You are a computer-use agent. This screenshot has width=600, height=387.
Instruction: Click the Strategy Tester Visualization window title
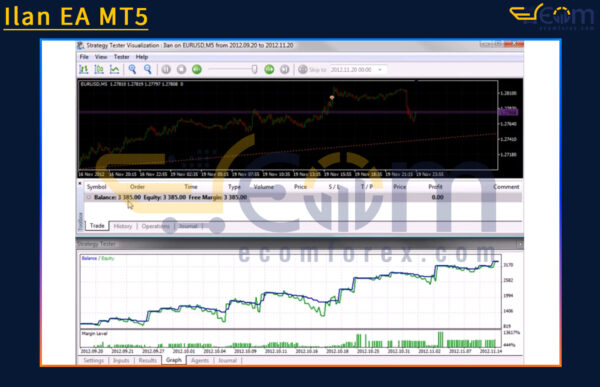[190, 45]
